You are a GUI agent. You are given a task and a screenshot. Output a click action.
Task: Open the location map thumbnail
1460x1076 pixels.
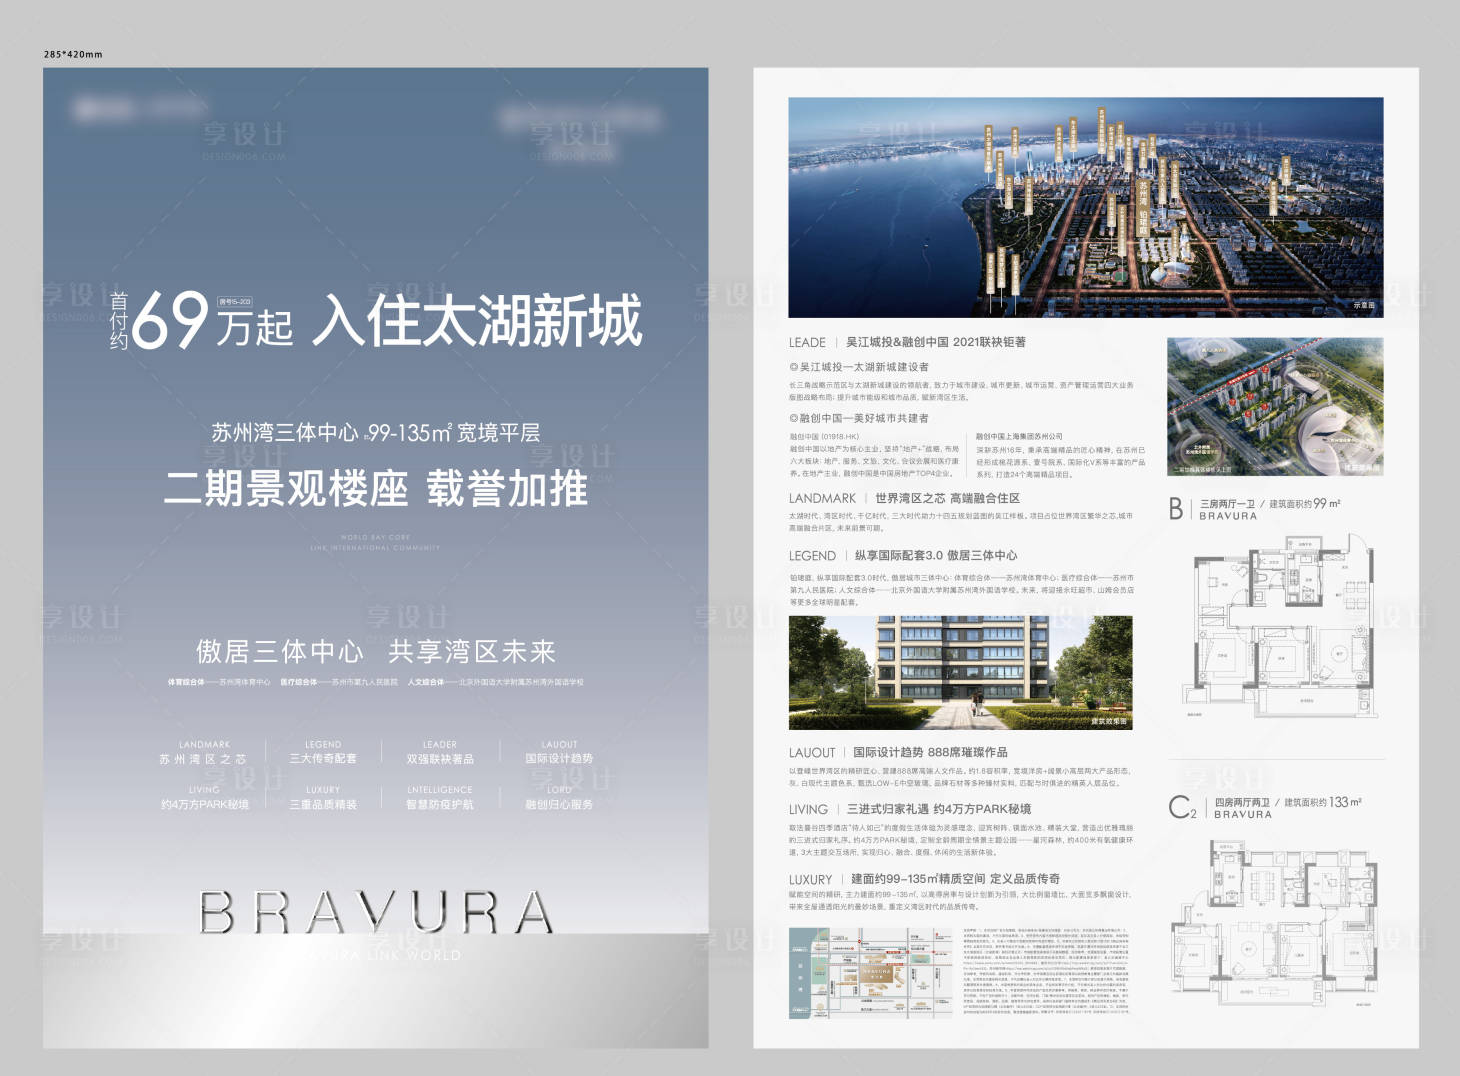pos(872,973)
